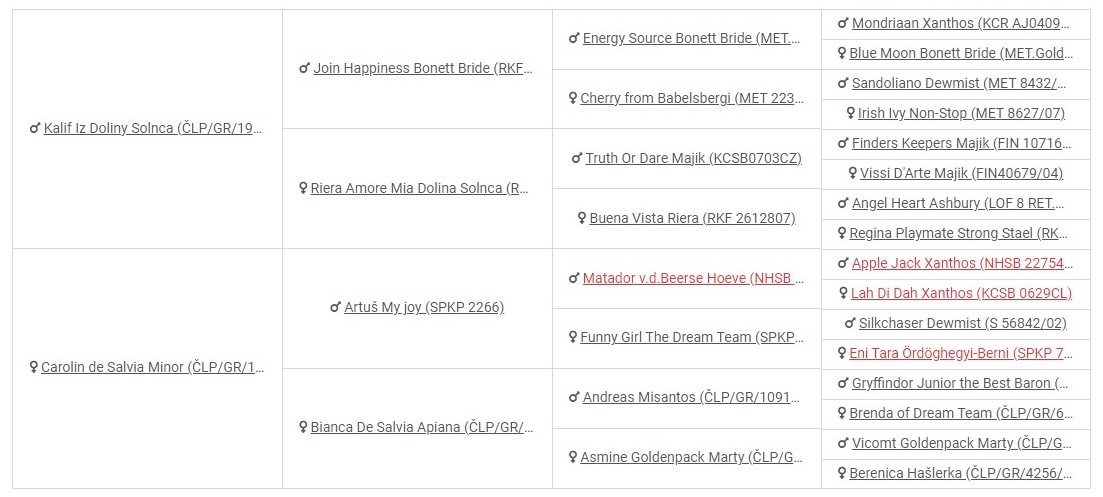Click male symbol next to Artuš My joy
The height and width of the screenshot is (497, 1103).
tap(335, 308)
